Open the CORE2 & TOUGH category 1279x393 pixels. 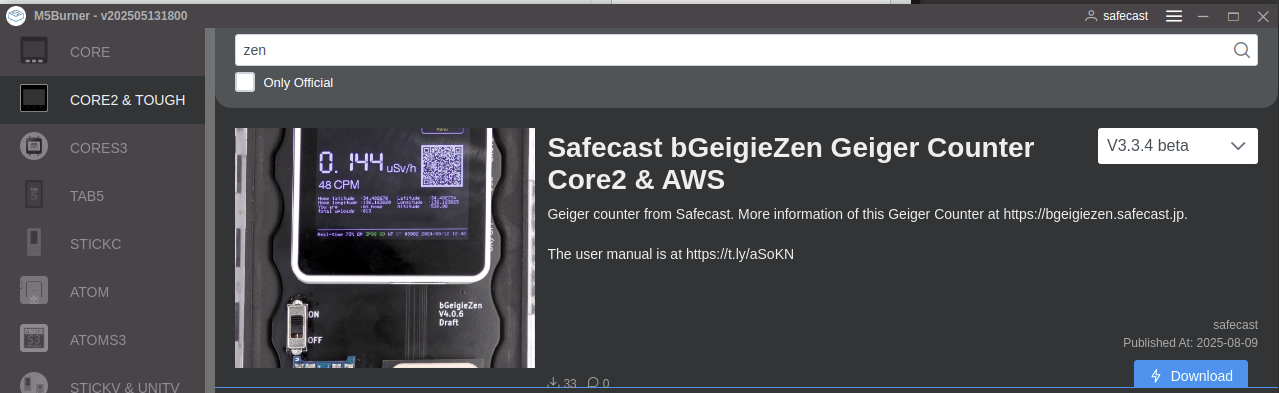(102, 100)
